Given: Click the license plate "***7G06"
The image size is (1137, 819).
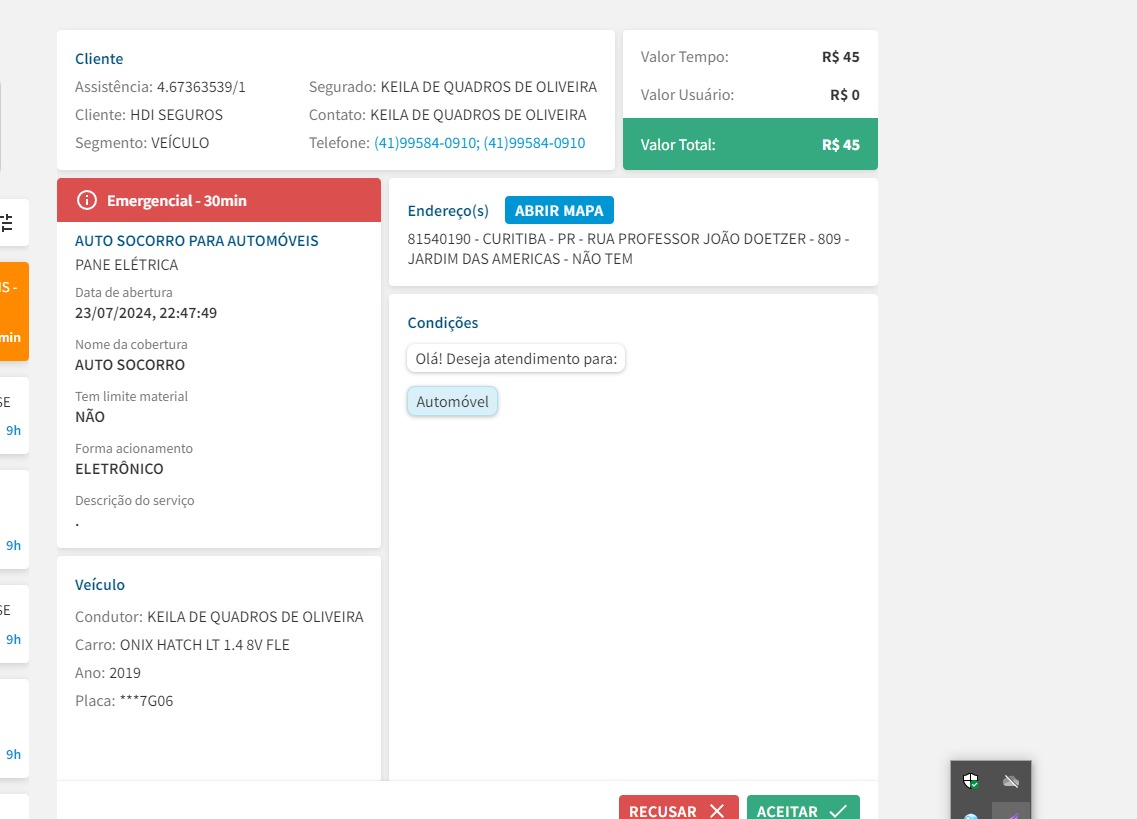Looking at the screenshot, I should point(146,701).
